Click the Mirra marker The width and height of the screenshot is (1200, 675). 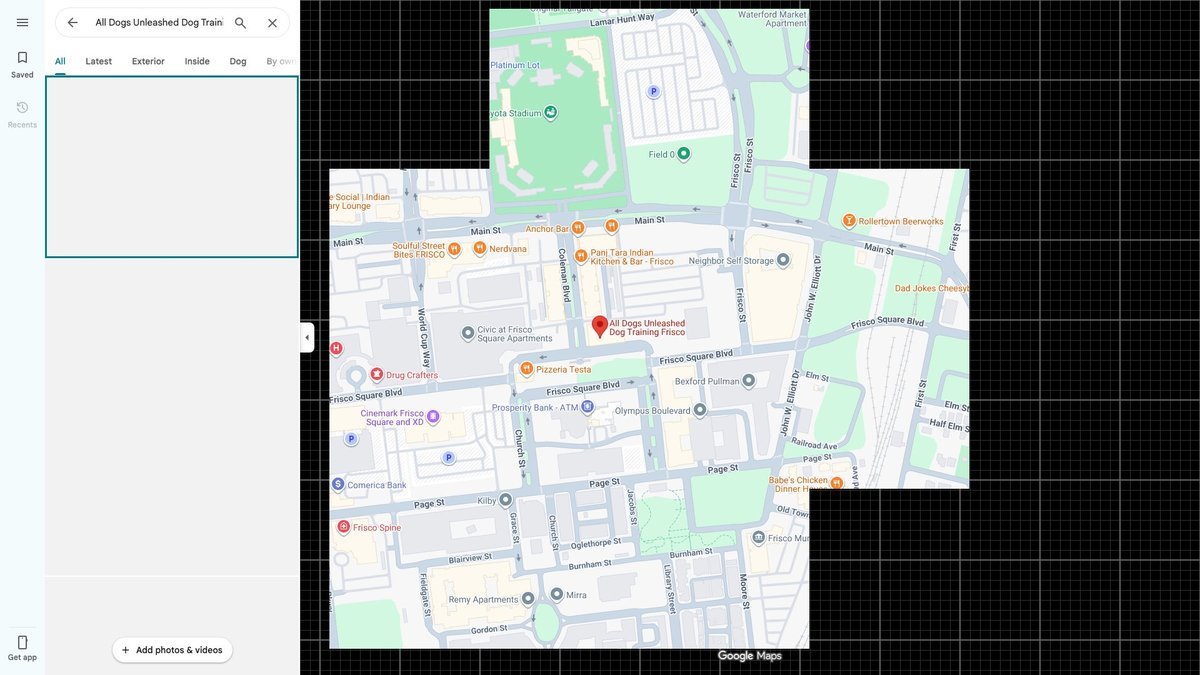557,594
